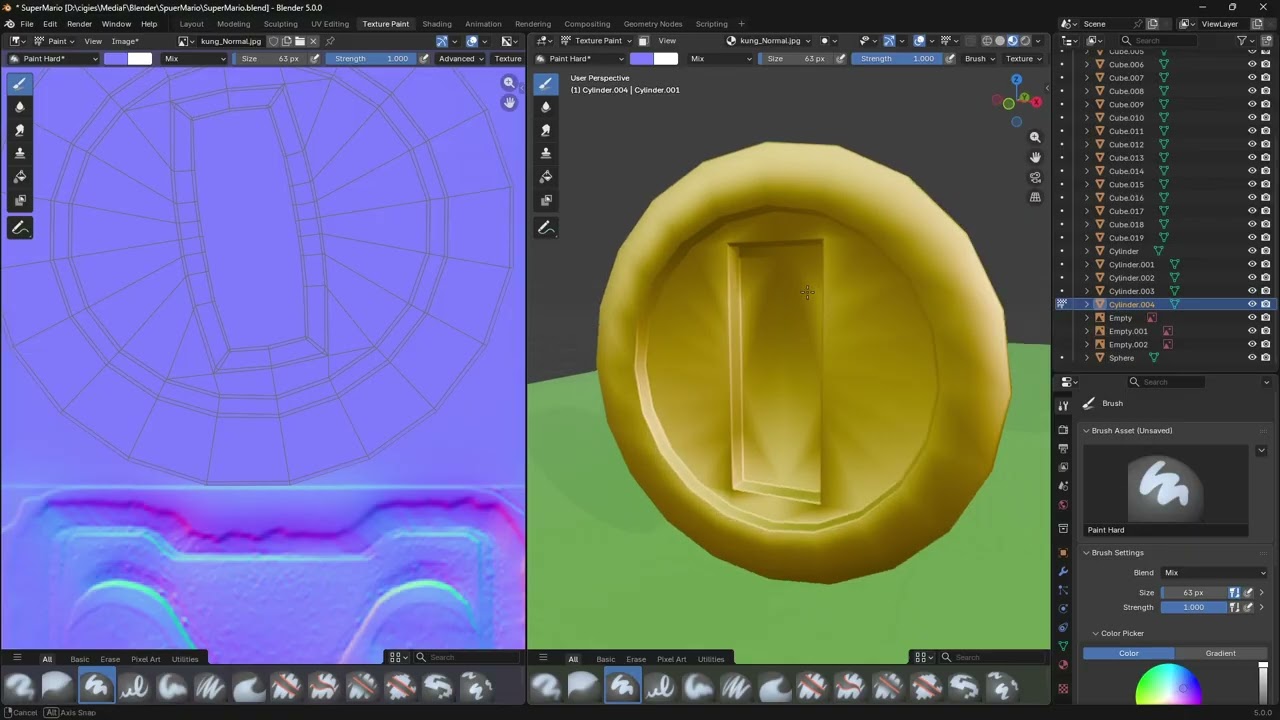Click the purple primary color swatch in viewport header
The height and width of the screenshot is (720, 1280).
(642, 58)
